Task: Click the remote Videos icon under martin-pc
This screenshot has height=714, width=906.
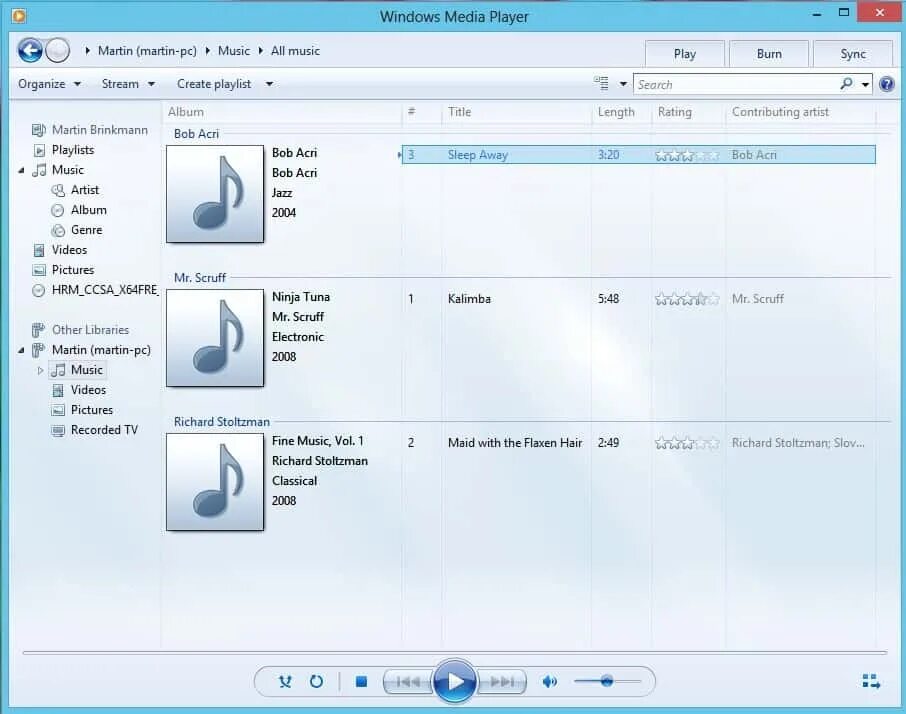Action: (x=58, y=391)
